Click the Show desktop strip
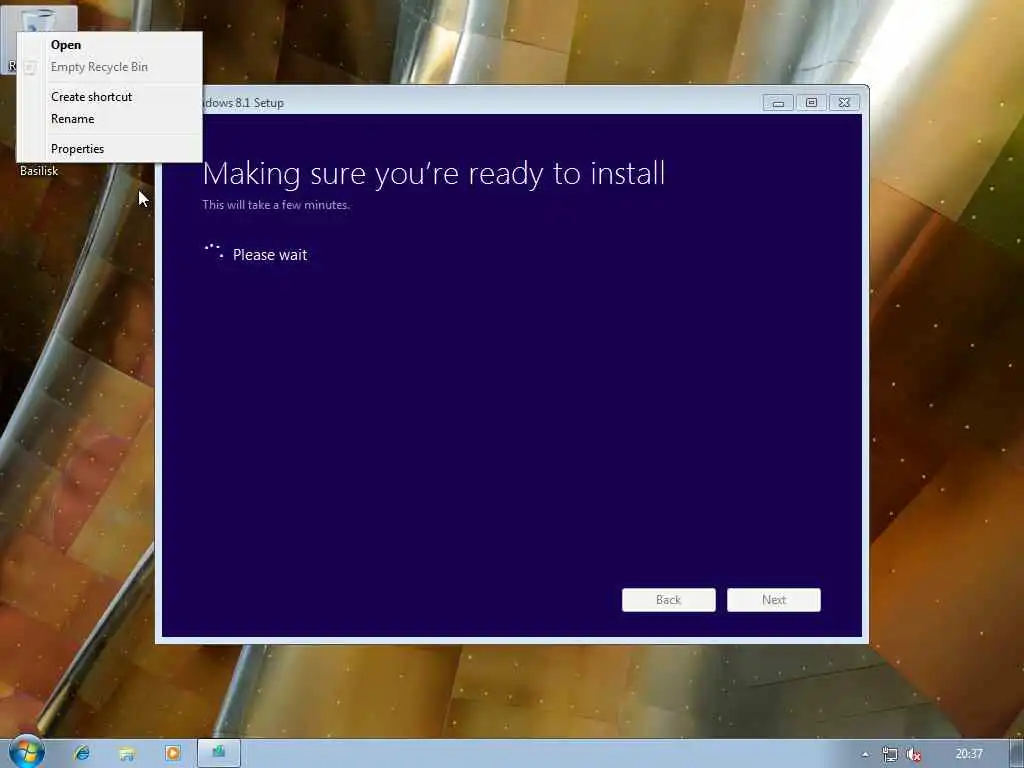Screen dimensions: 1024x768 [1017, 754]
